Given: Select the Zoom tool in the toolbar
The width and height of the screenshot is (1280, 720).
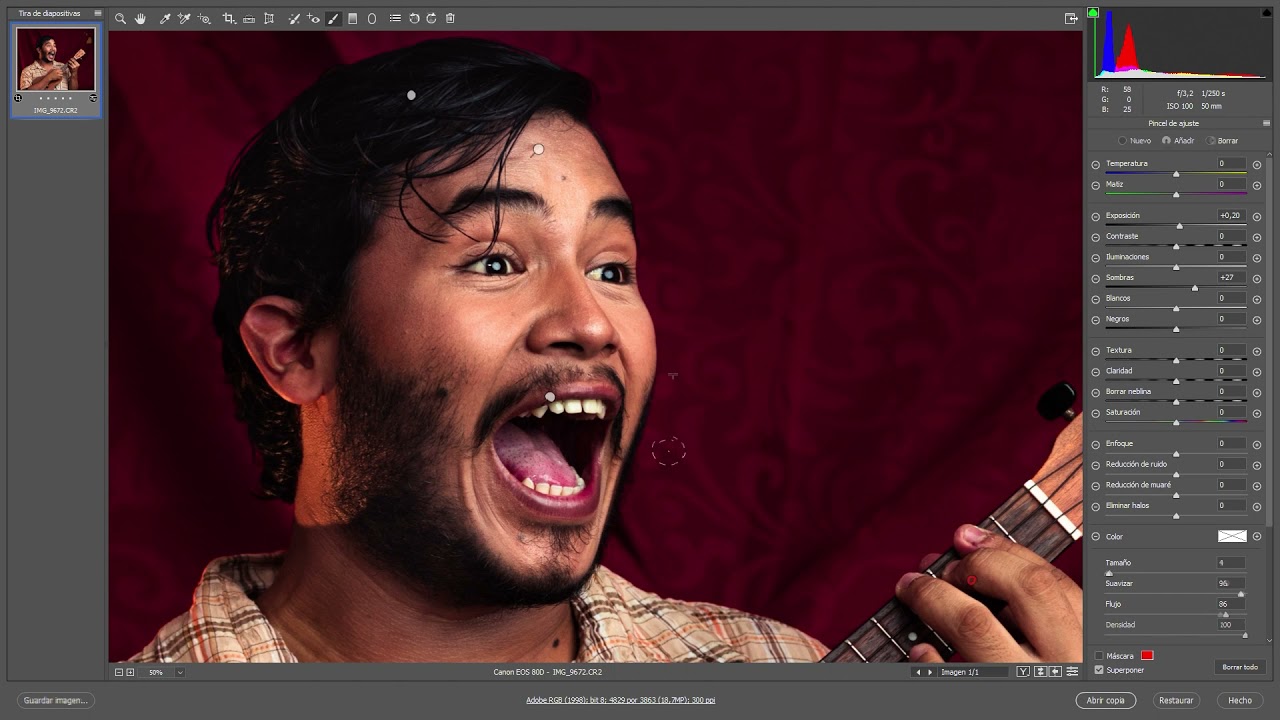Looking at the screenshot, I should click(120, 18).
